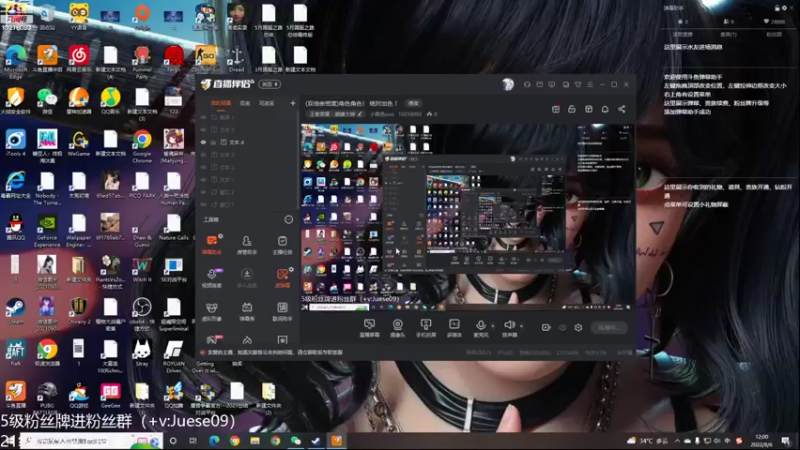Open WeChat from the taskbar
This screenshot has width=800, height=450.
pos(295,441)
